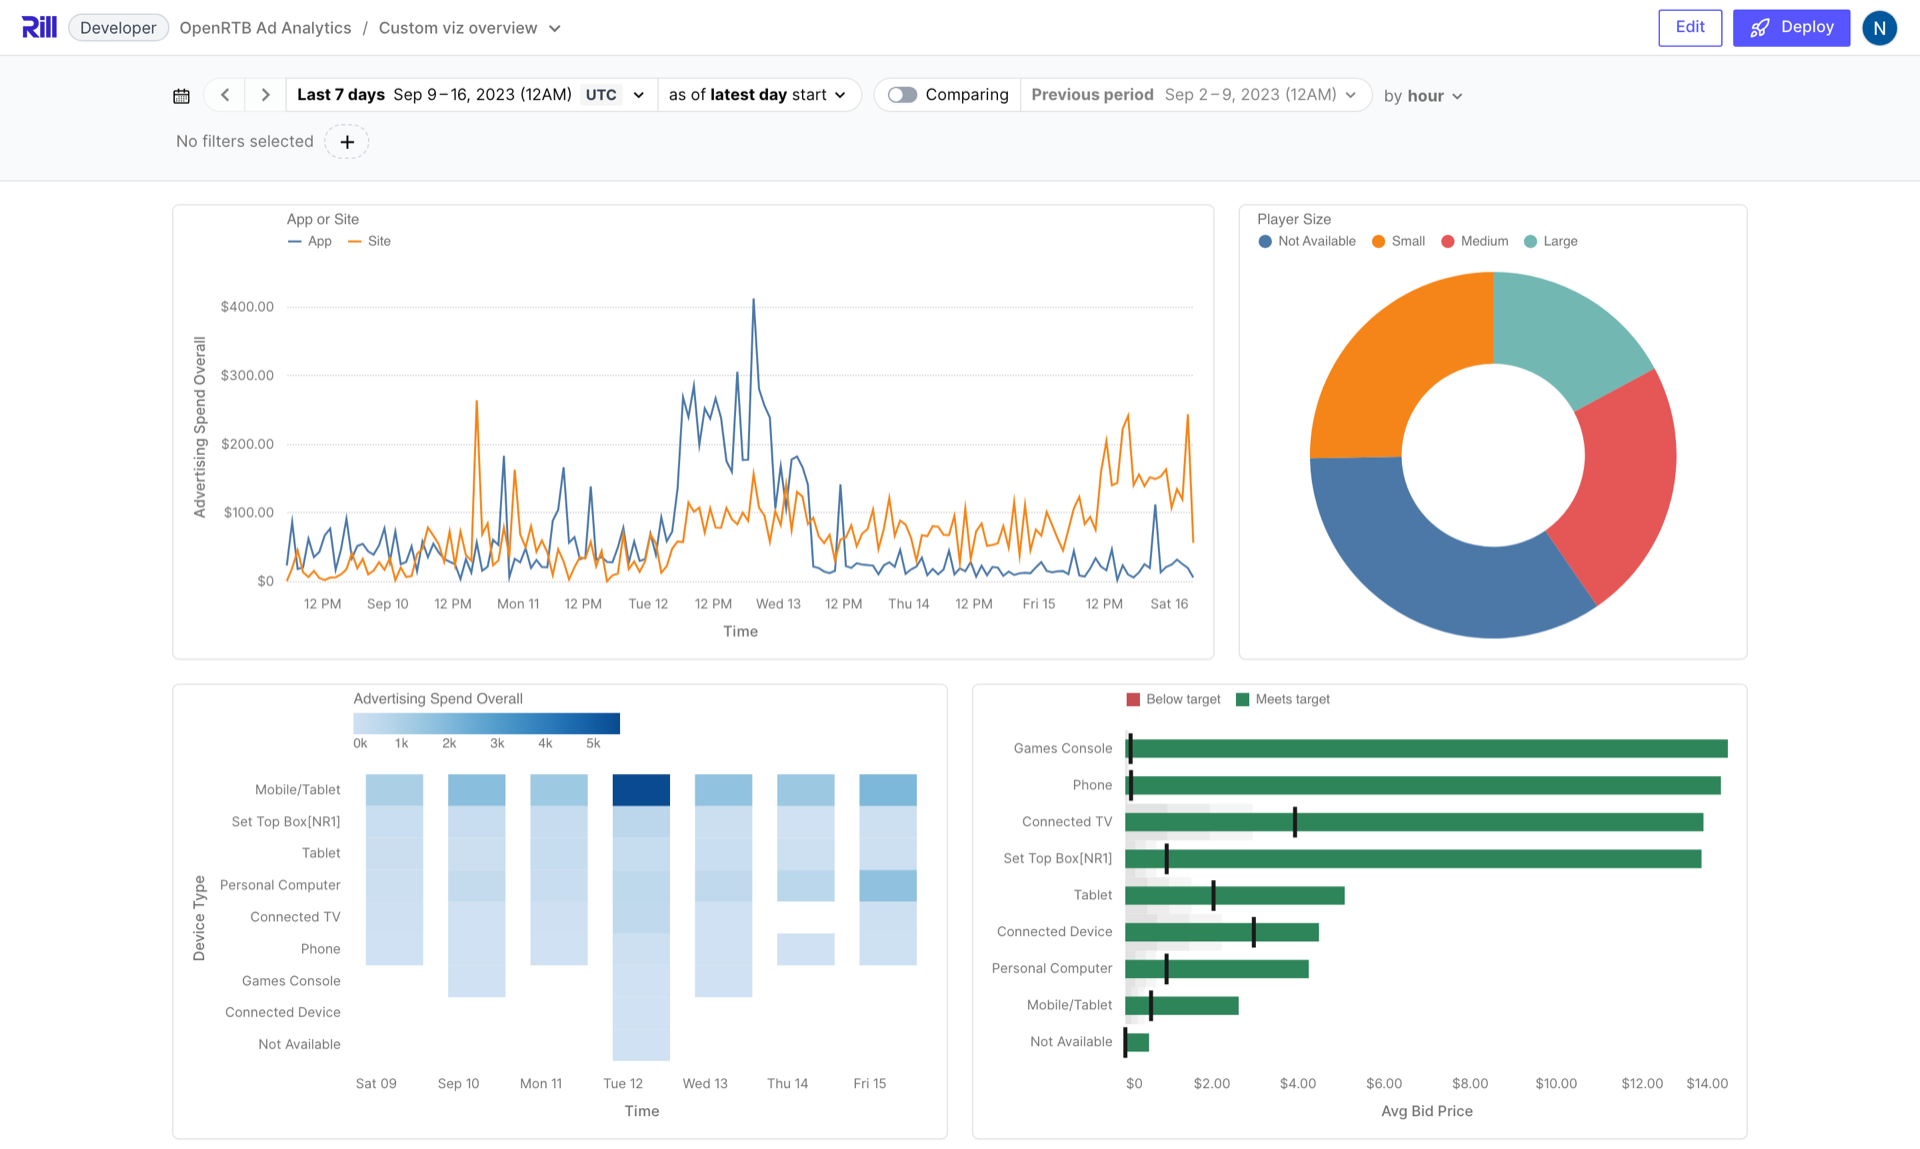Click the Tablet bid price bar
1920x1149 pixels.
click(1235, 896)
